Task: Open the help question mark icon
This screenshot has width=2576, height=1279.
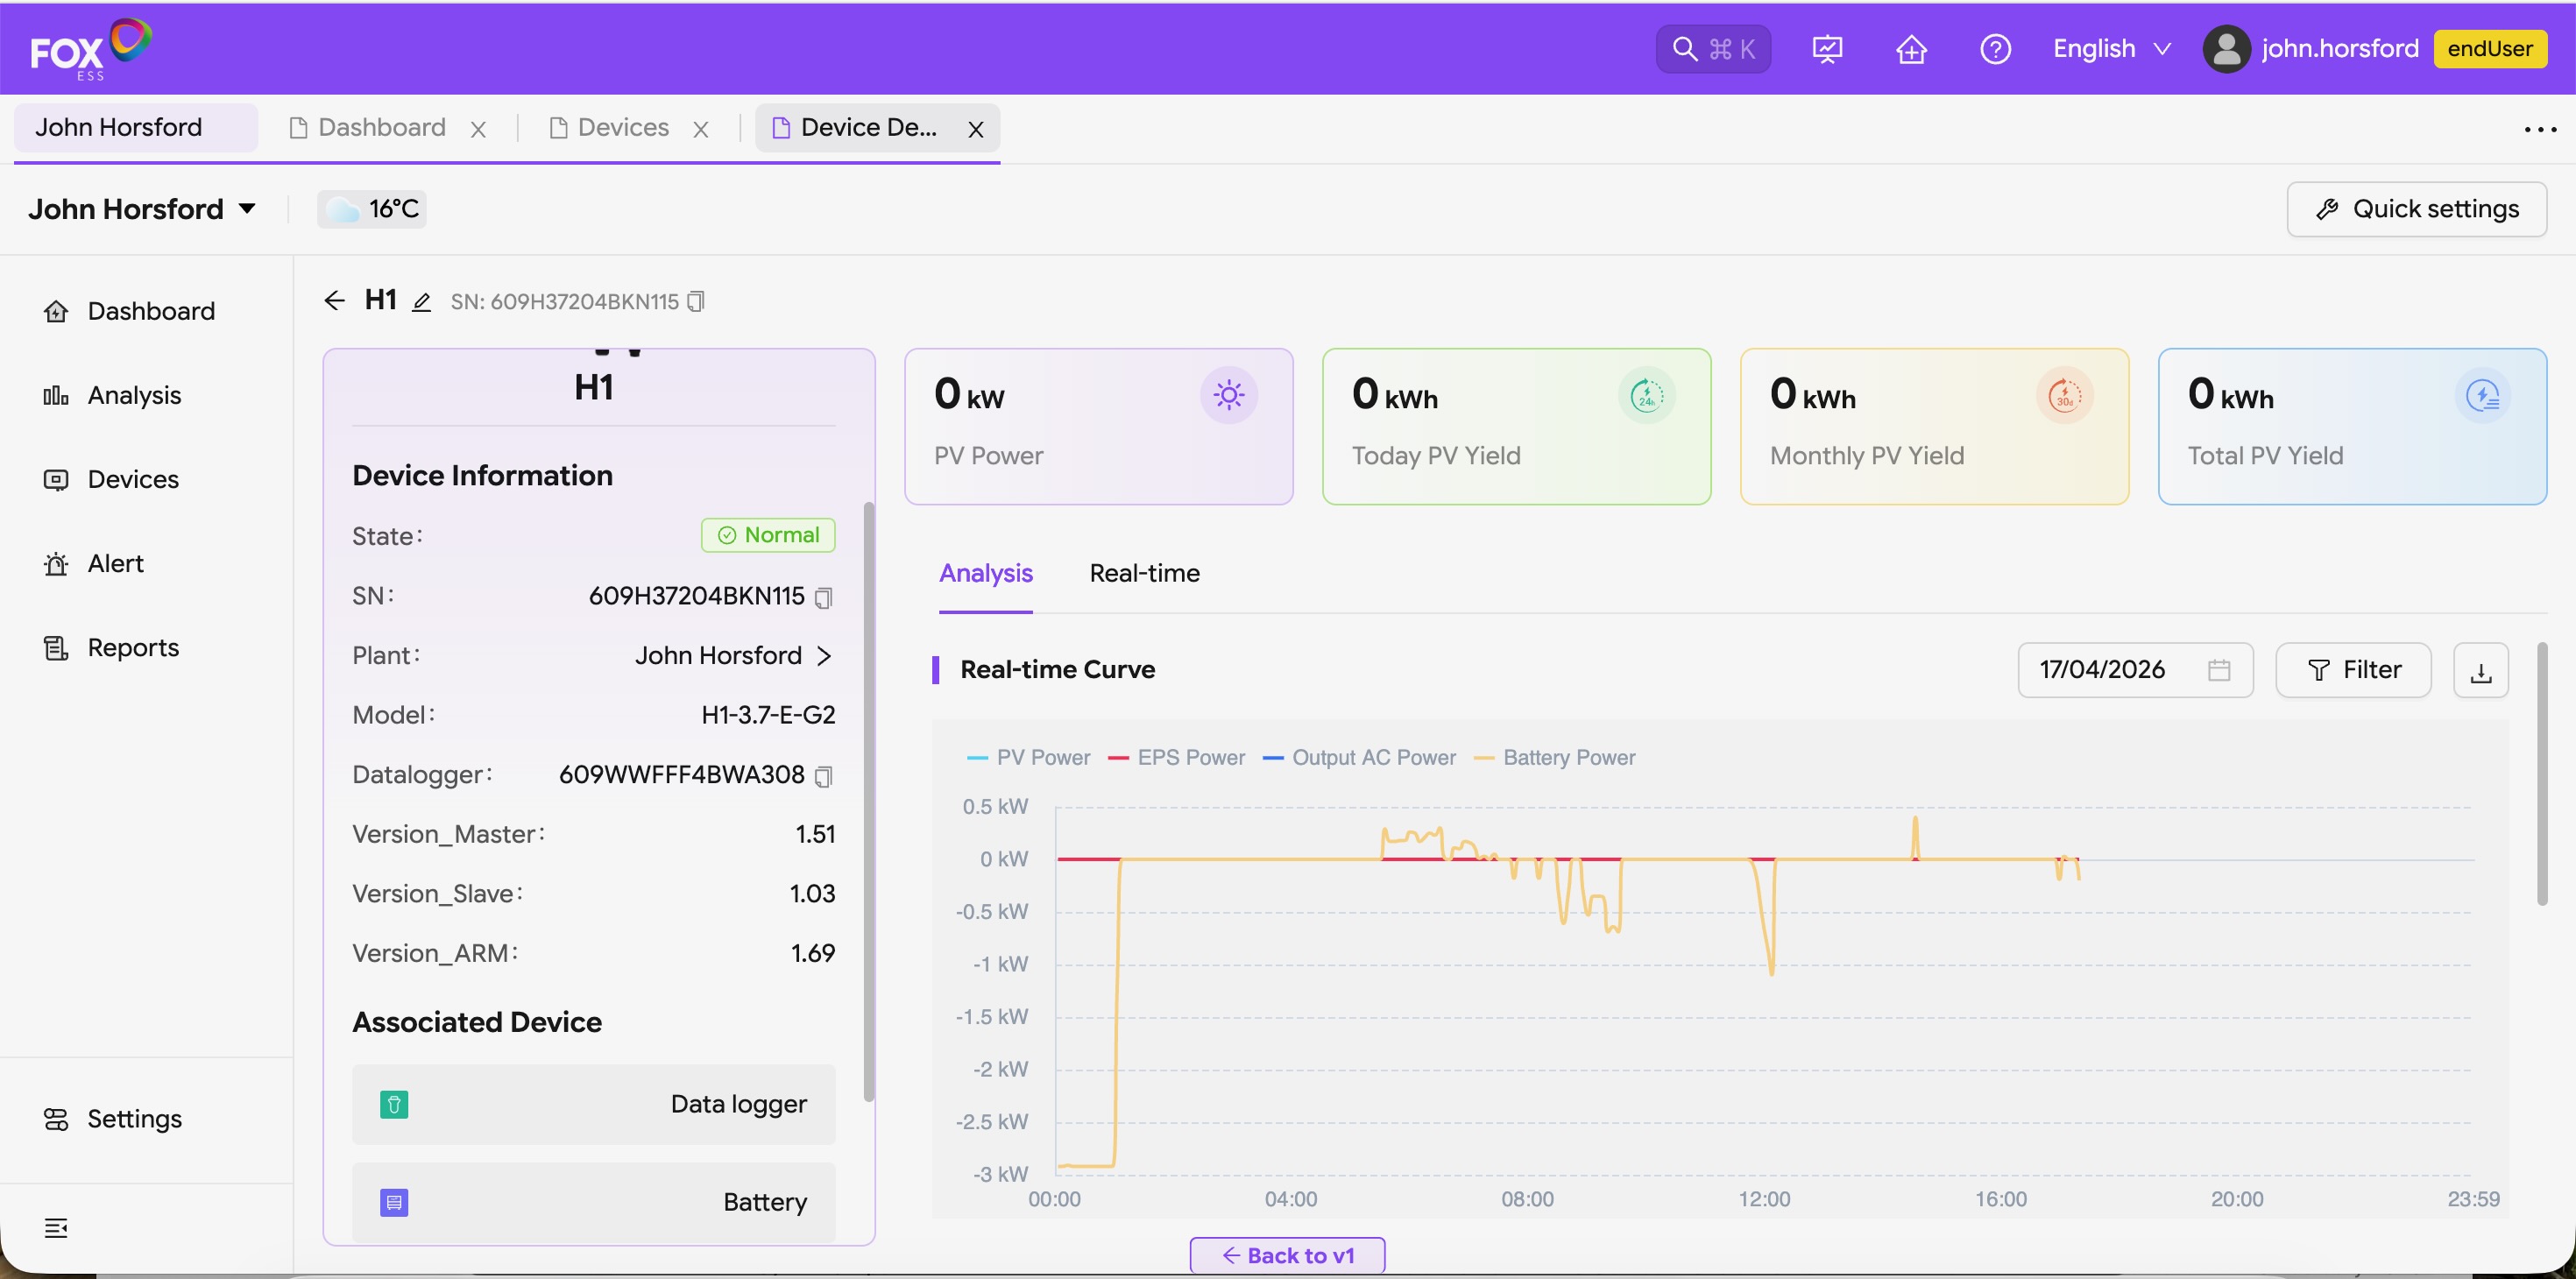Action: pyautogui.click(x=1995, y=49)
